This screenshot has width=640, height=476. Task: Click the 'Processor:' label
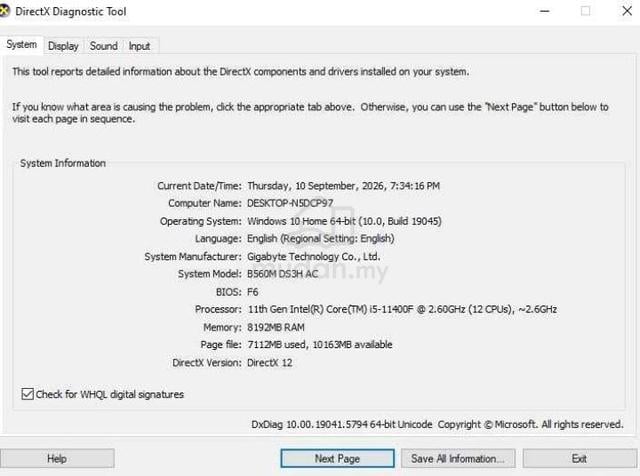(x=218, y=309)
